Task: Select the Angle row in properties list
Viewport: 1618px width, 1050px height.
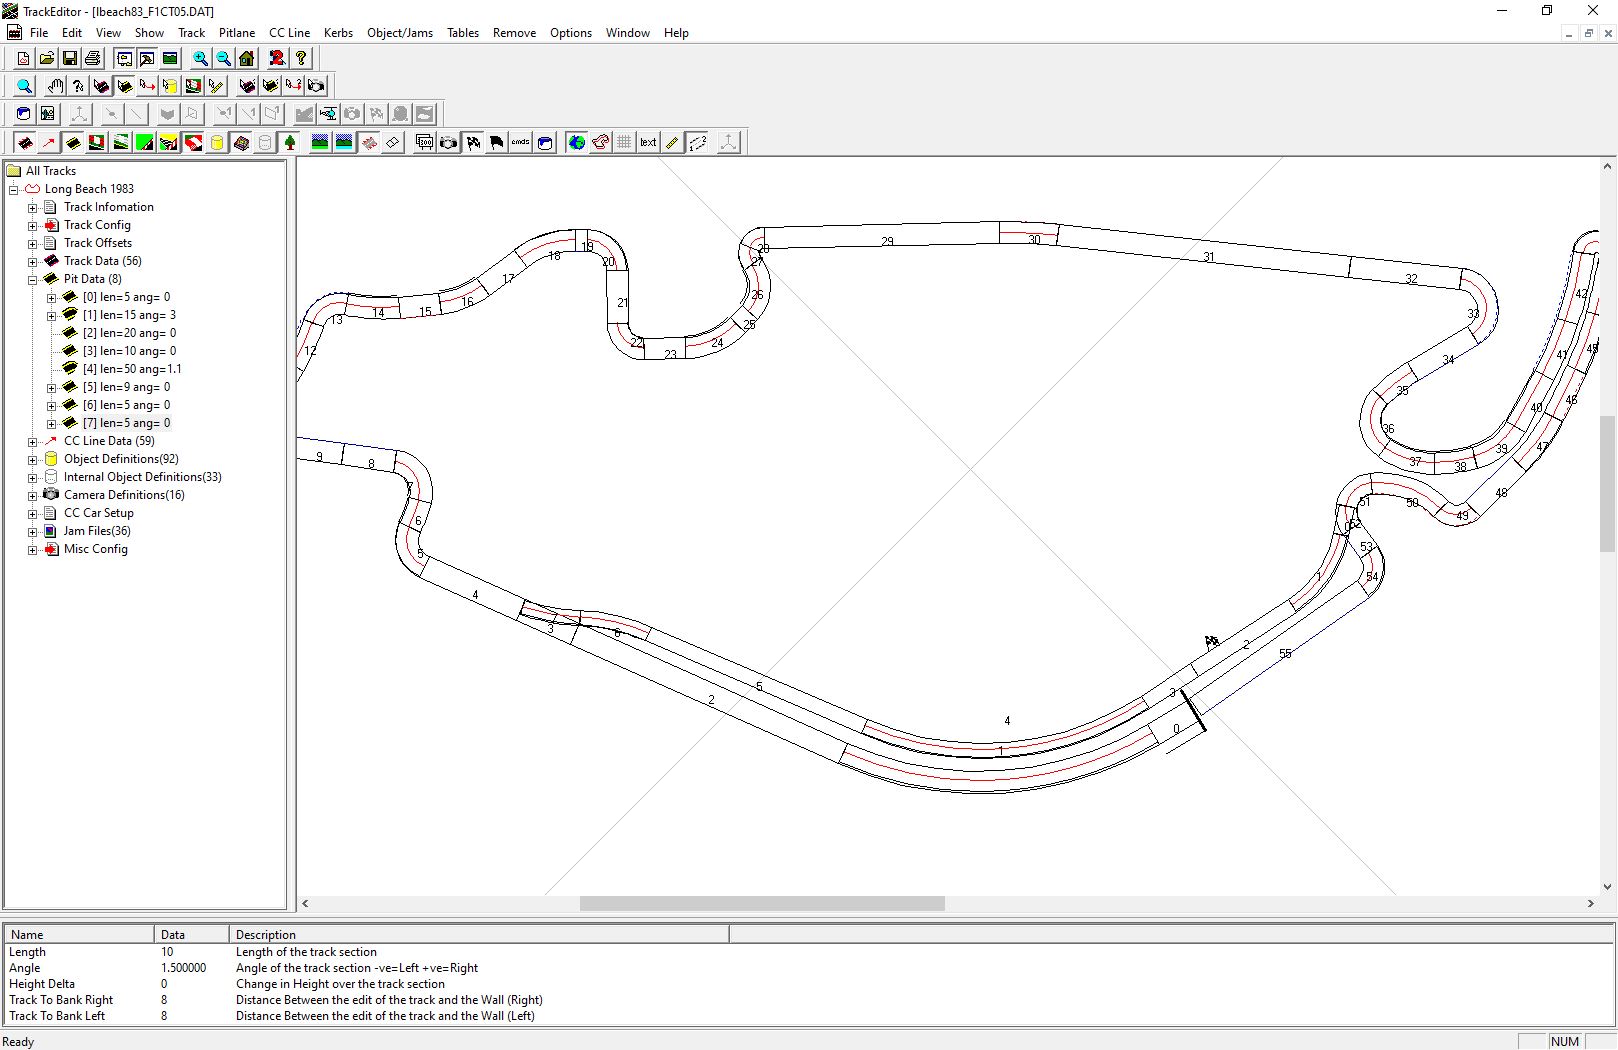Action: [25, 968]
